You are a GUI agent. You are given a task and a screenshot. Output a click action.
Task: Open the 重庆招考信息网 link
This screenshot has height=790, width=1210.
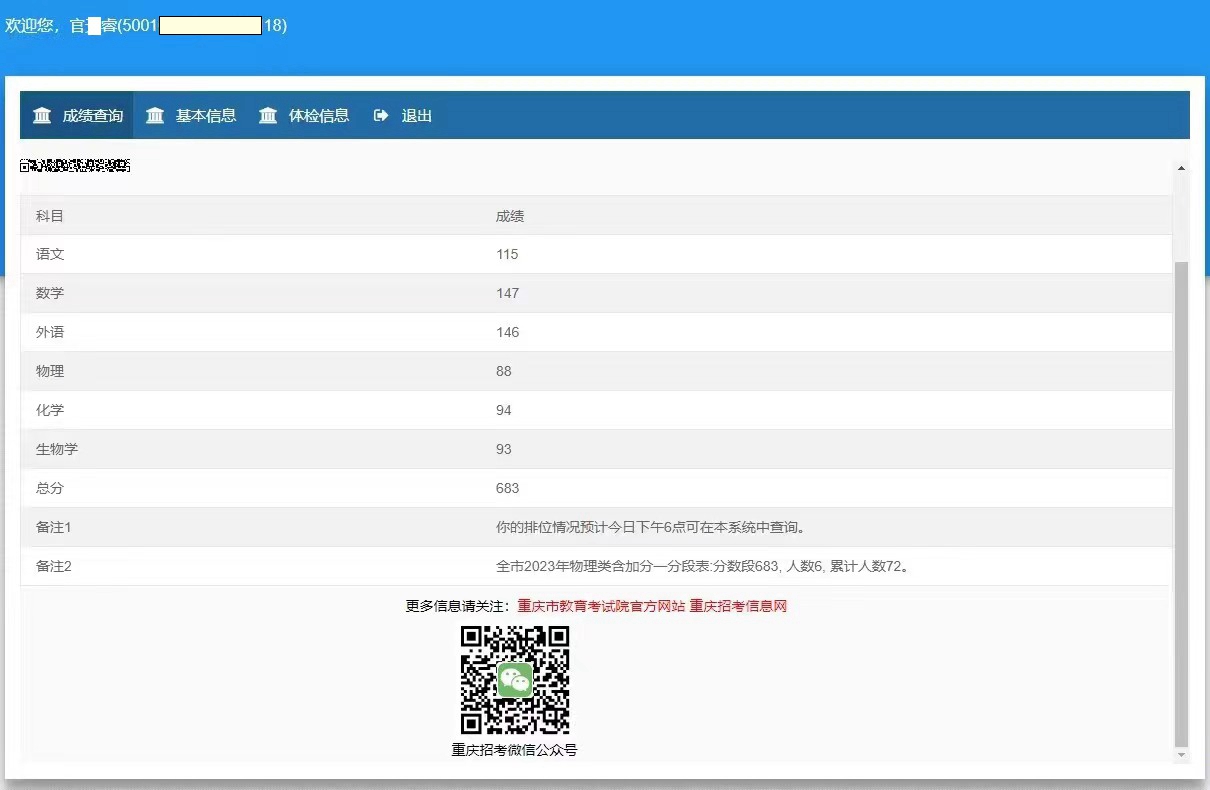738,606
